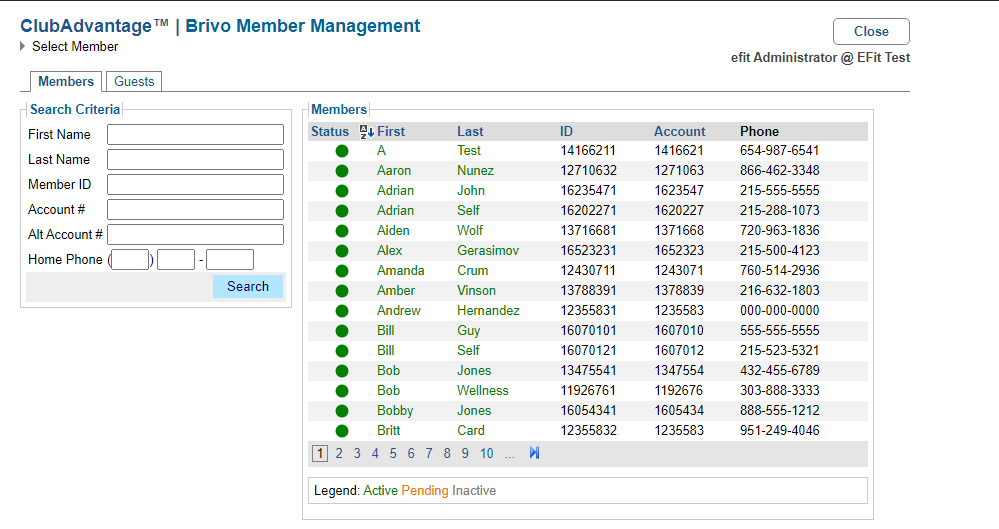This screenshot has width=999, height=529.
Task: Click Inactive in the legend
Action: tap(474, 491)
